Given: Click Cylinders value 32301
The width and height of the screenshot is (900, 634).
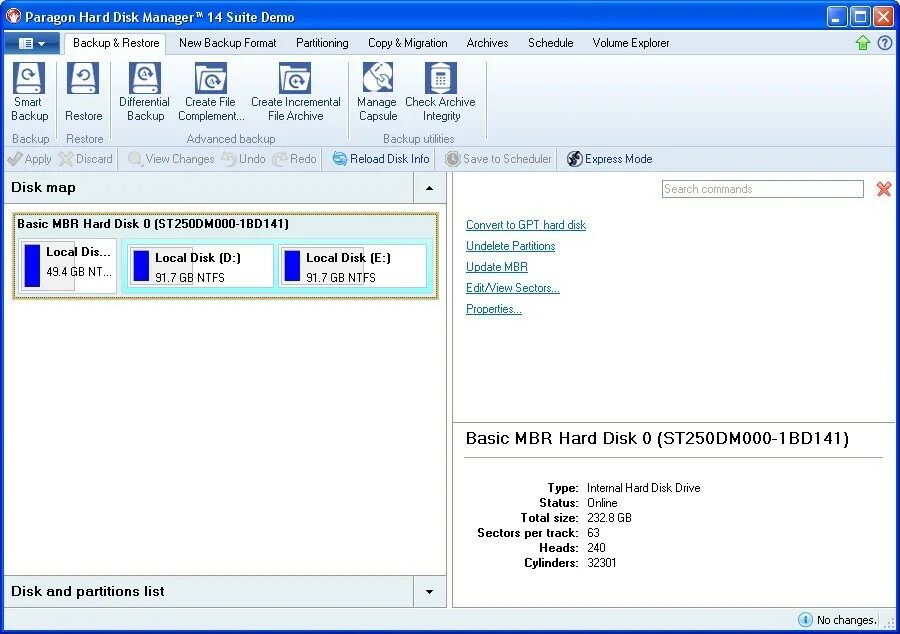Looking at the screenshot, I should pyautogui.click(x=602, y=562).
